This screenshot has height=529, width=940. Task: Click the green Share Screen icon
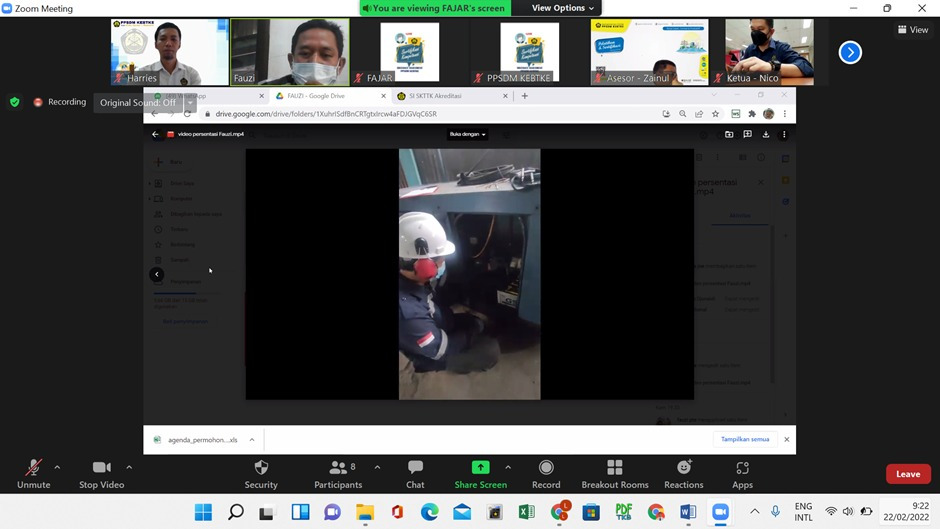(x=480, y=468)
